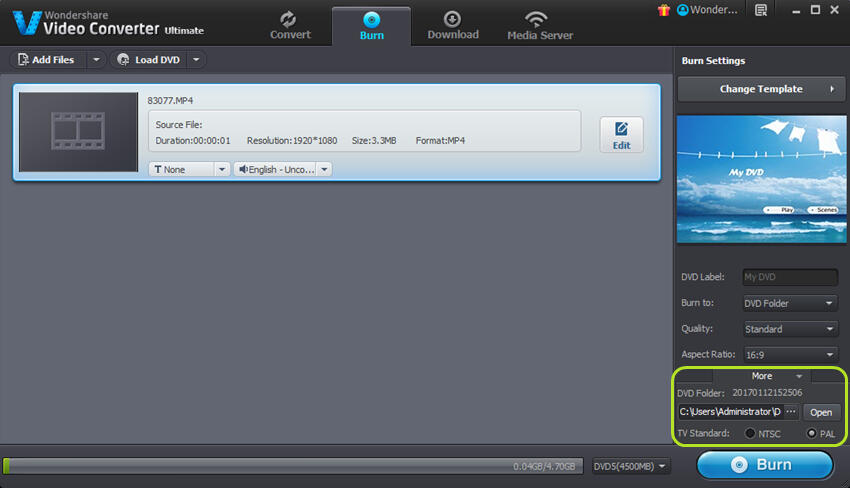Click the Edit button for 83077.MP4

(x=621, y=135)
